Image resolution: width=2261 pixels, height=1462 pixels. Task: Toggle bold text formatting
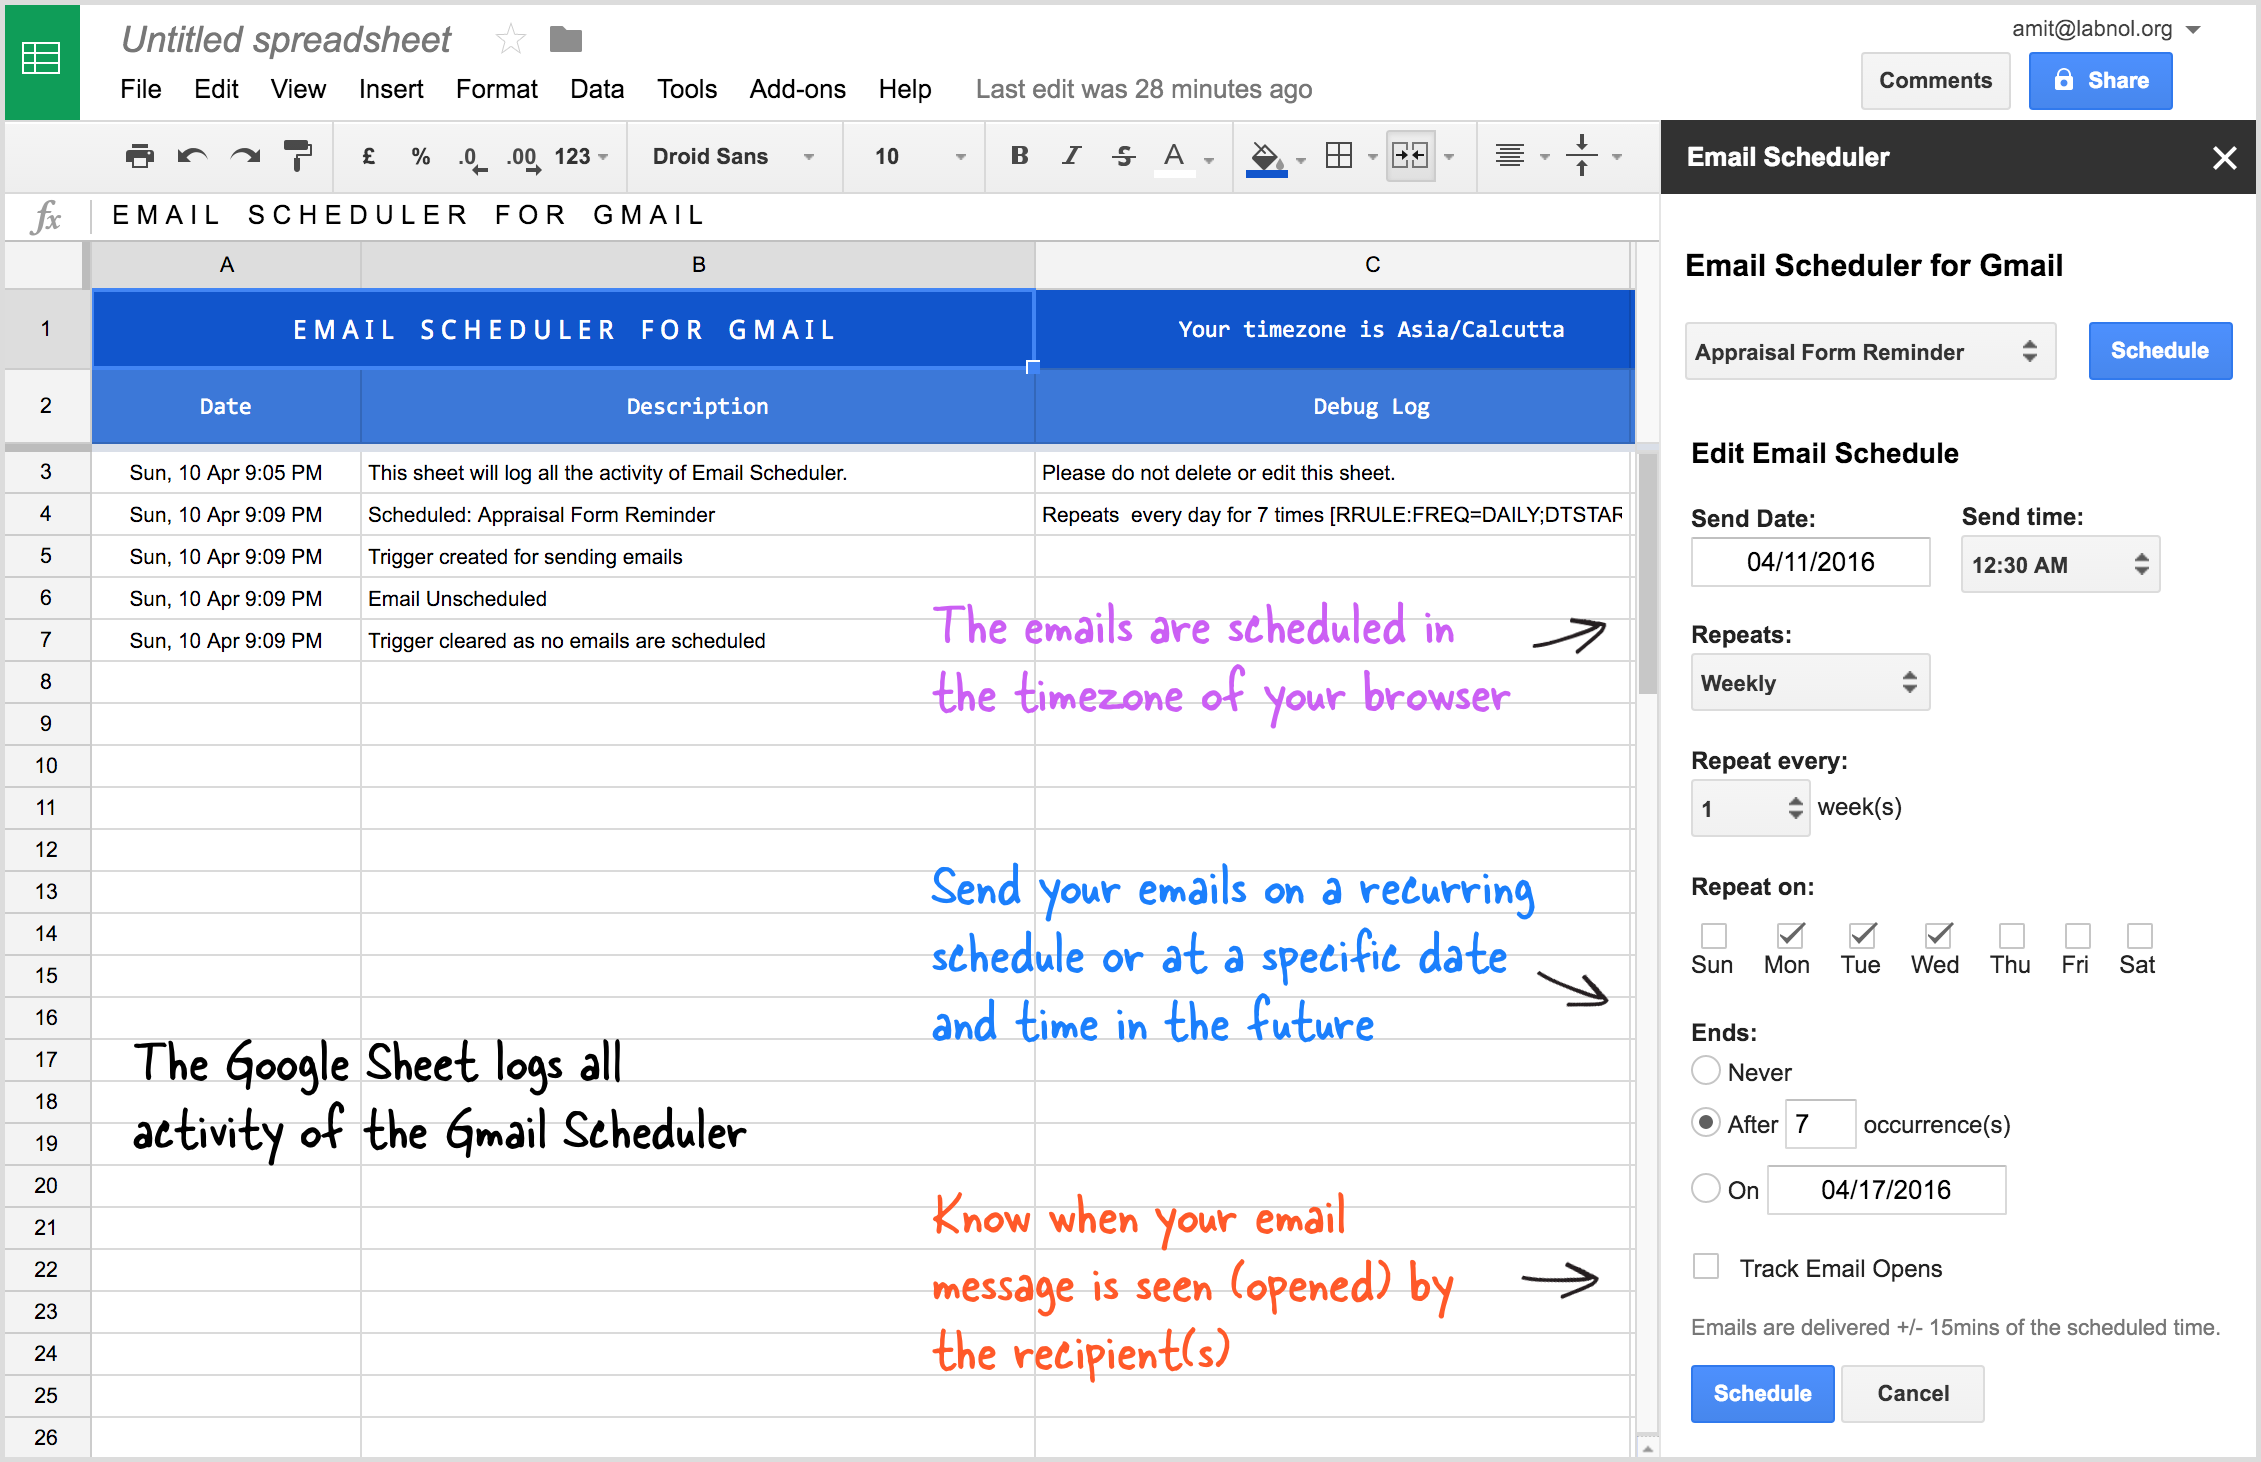(1019, 156)
